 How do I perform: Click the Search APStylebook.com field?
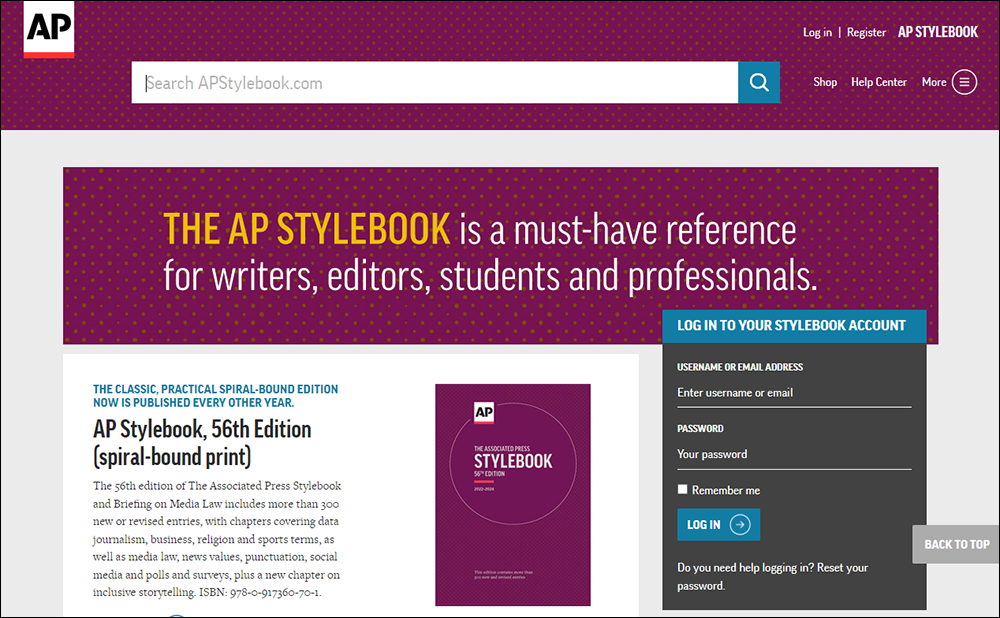(x=435, y=82)
